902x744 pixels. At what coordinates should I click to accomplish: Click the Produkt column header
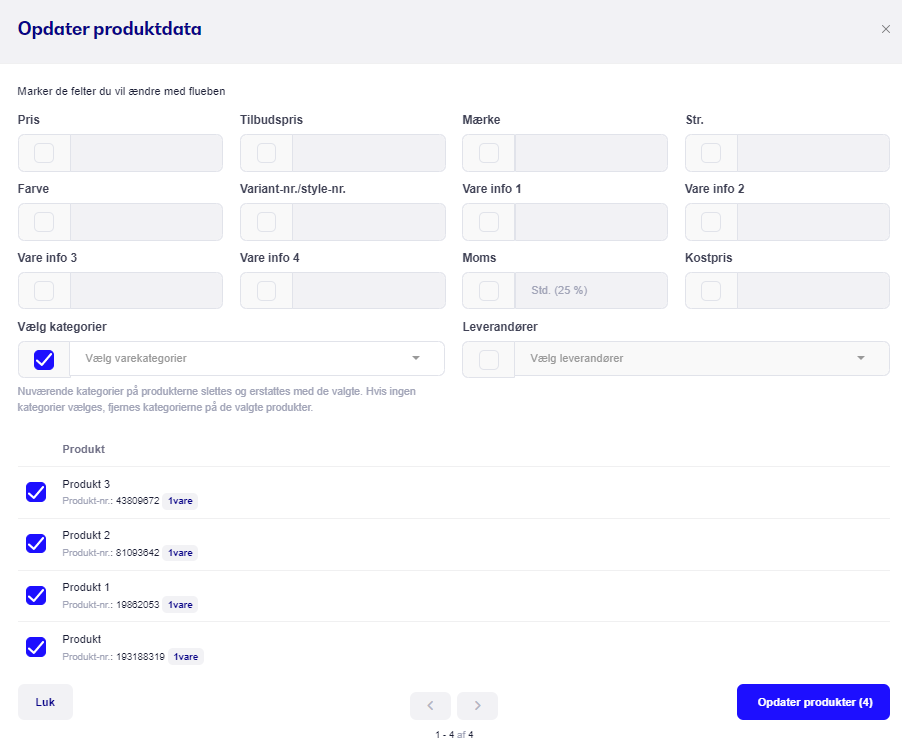pyautogui.click(x=83, y=449)
